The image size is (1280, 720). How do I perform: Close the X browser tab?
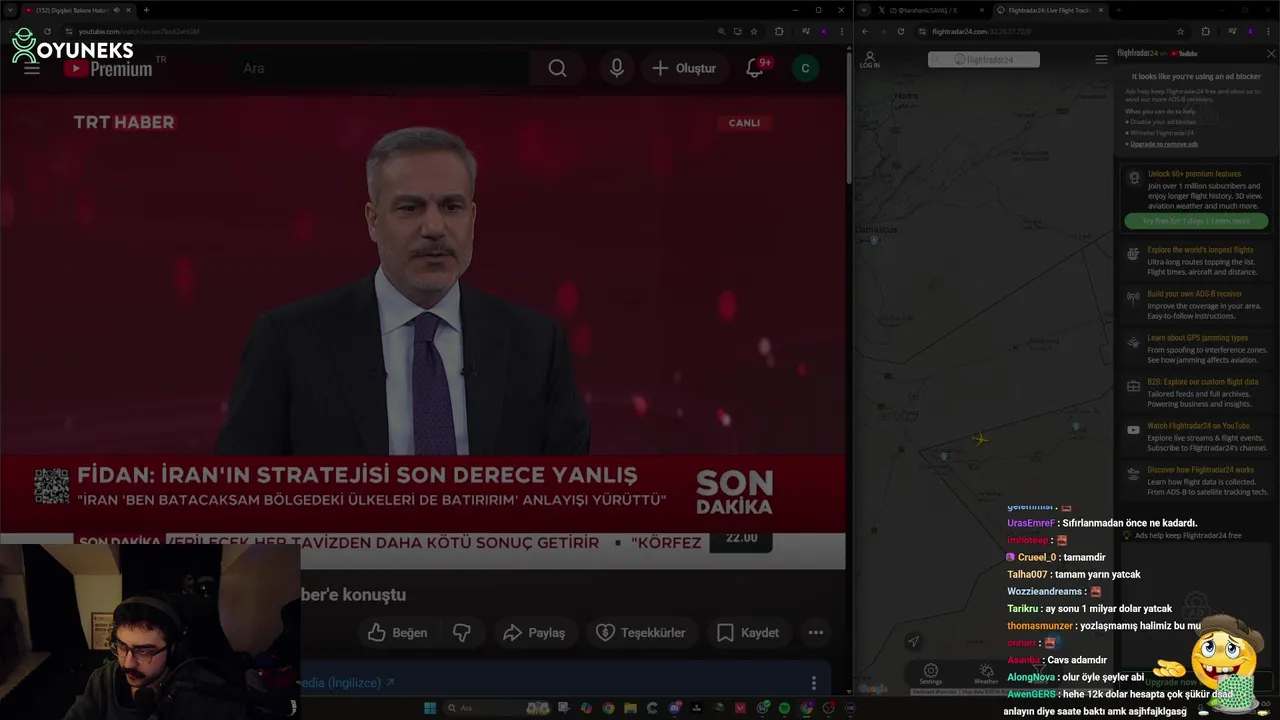pyautogui.click(x=982, y=10)
